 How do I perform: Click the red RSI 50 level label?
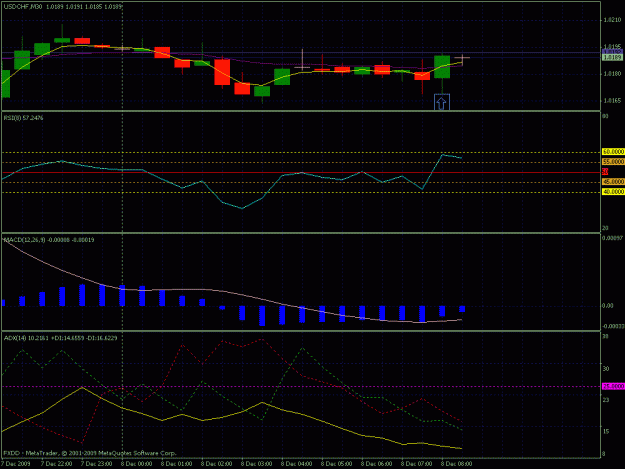tap(605, 172)
